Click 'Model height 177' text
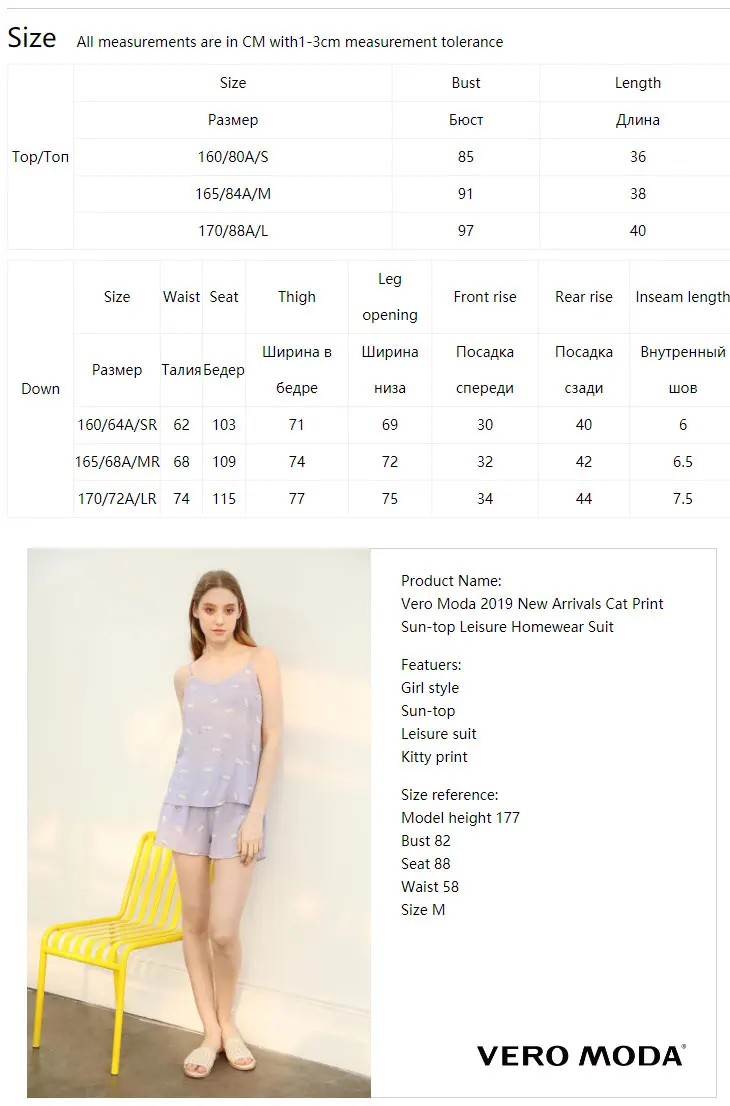The image size is (730, 1106). click(x=461, y=818)
